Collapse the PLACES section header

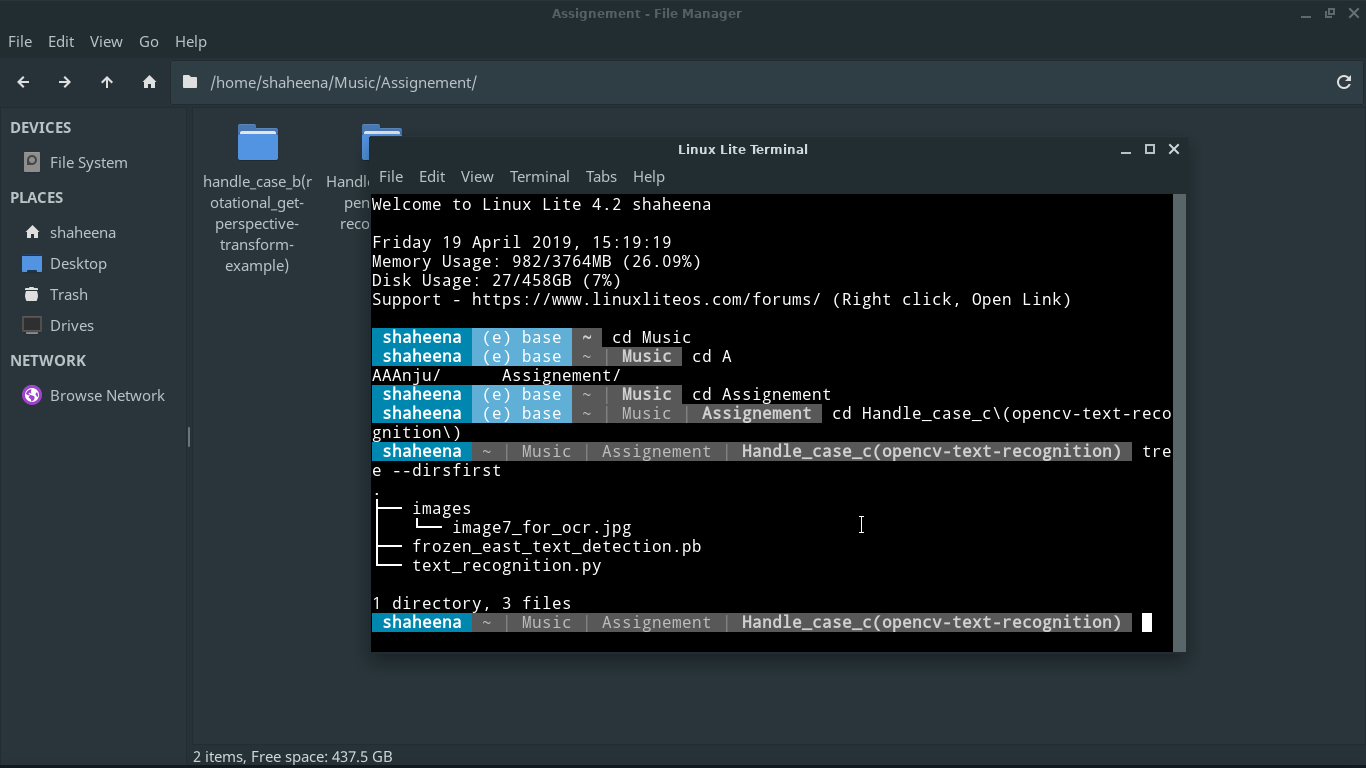pyautogui.click(x=36, y=197)
